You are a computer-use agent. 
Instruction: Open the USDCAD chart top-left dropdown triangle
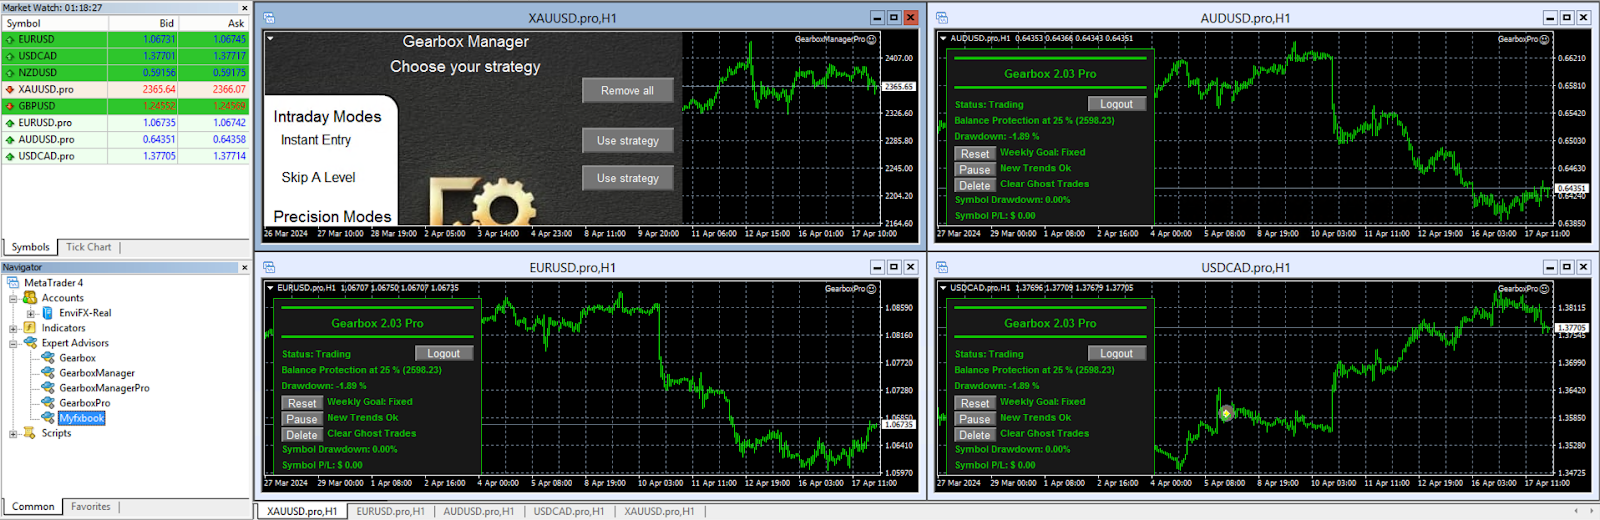pyautogui.click(x=943, y=288)
